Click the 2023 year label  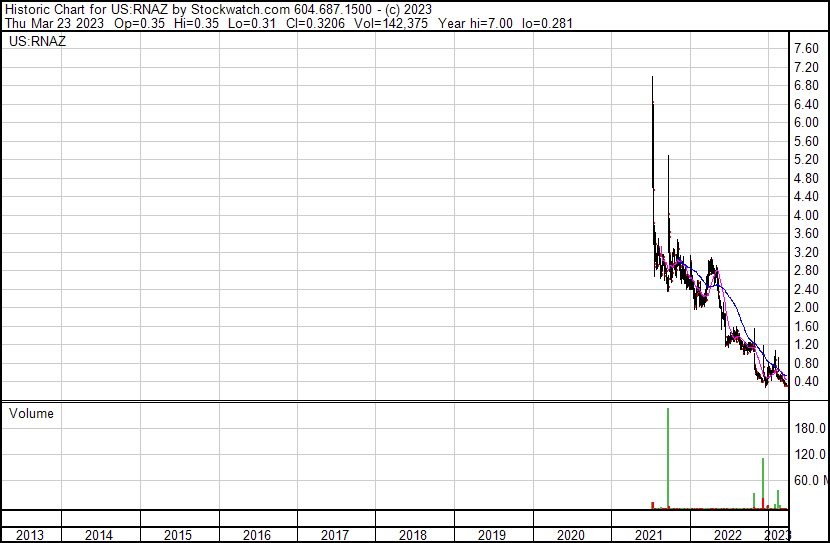pyautogui.click(x=777, y=535)
